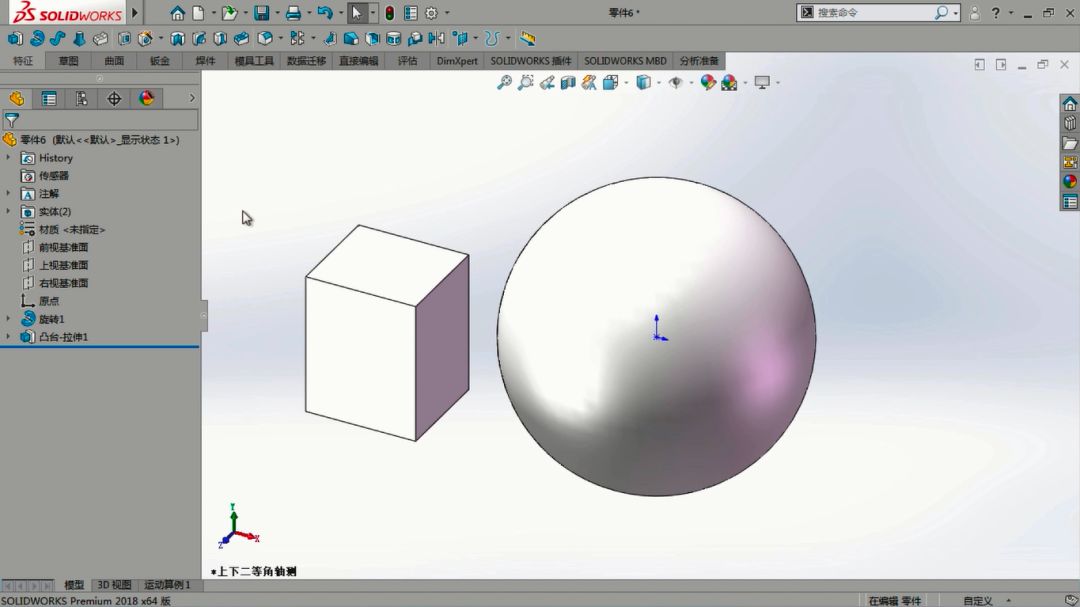The image size is (1080, 607).
Task: Click the Help question mark icon
Action: click(x=995, y=12)
